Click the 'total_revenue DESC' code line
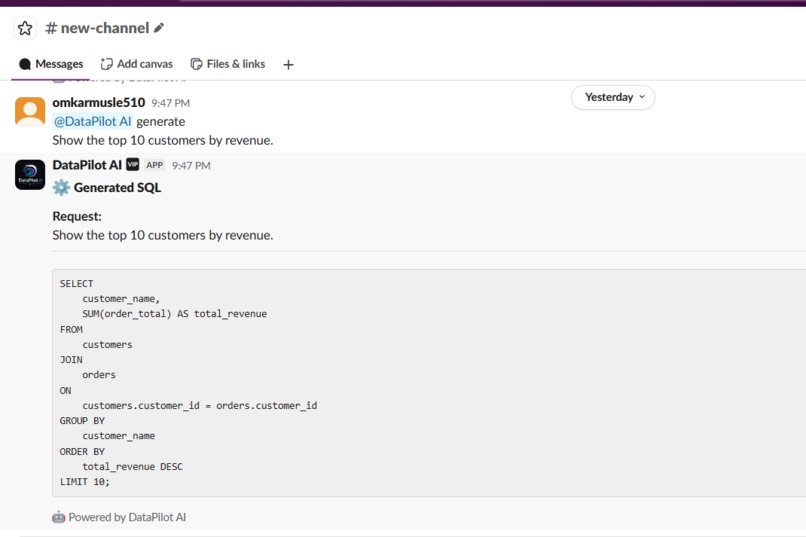The image size is (806, 537). click(133, 467)
